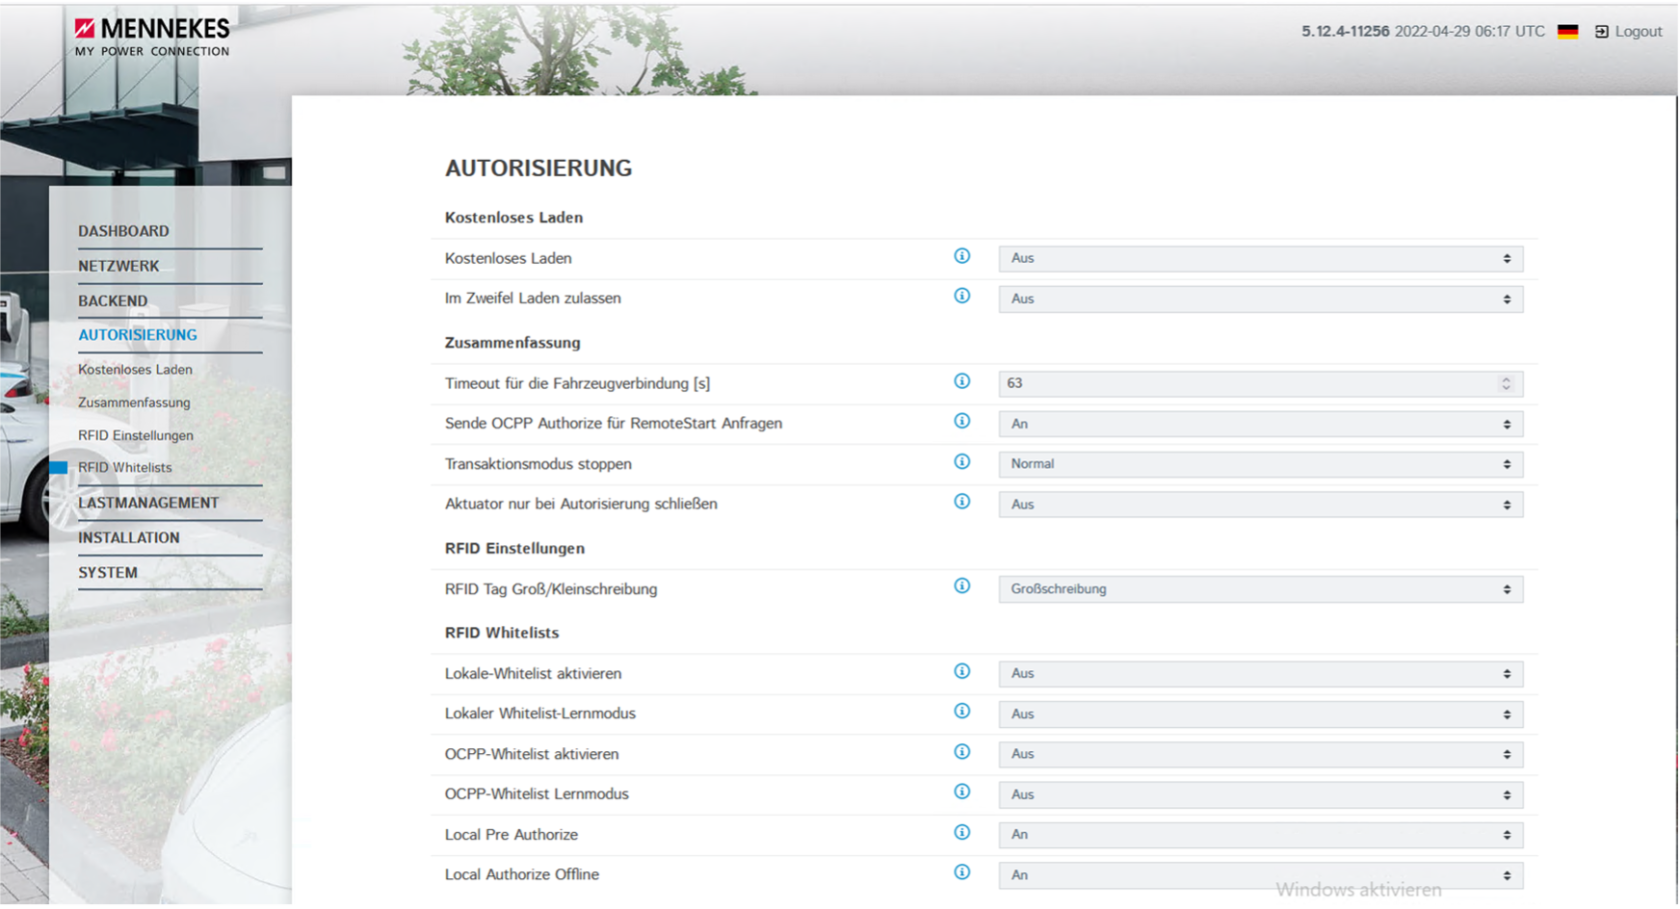1680x909 pixels.
Task: Show info for Lokale-Whitelist aktivieren
Action: click(961, 672)
